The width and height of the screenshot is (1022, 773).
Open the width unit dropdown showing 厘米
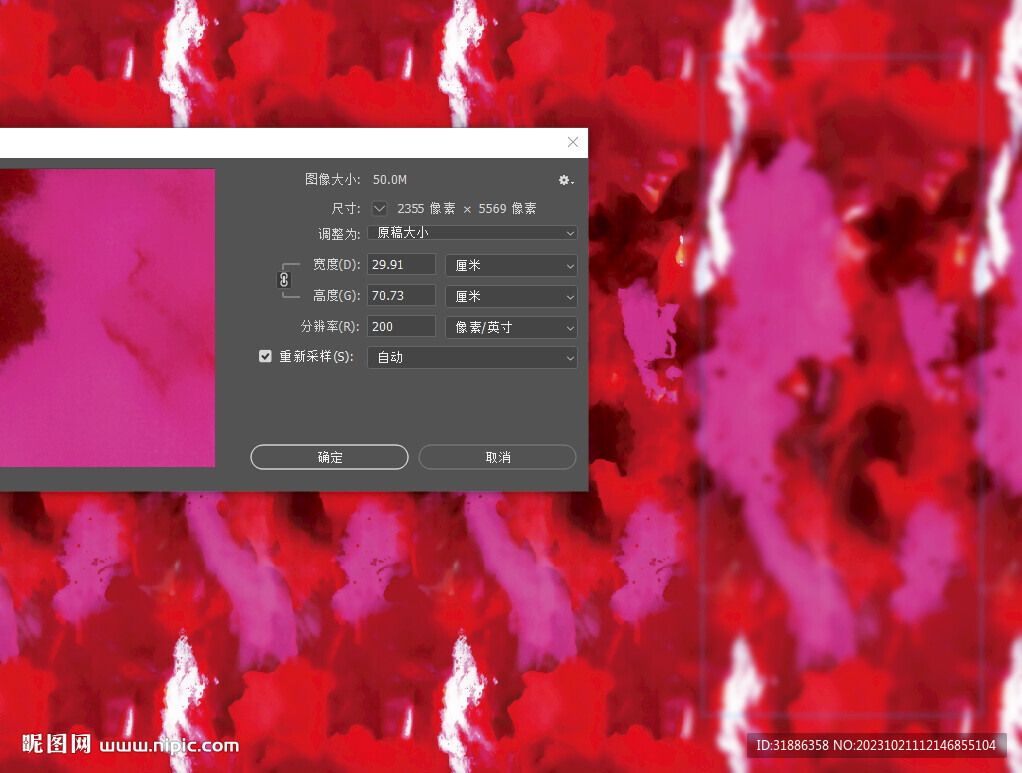tap(510, 265)
